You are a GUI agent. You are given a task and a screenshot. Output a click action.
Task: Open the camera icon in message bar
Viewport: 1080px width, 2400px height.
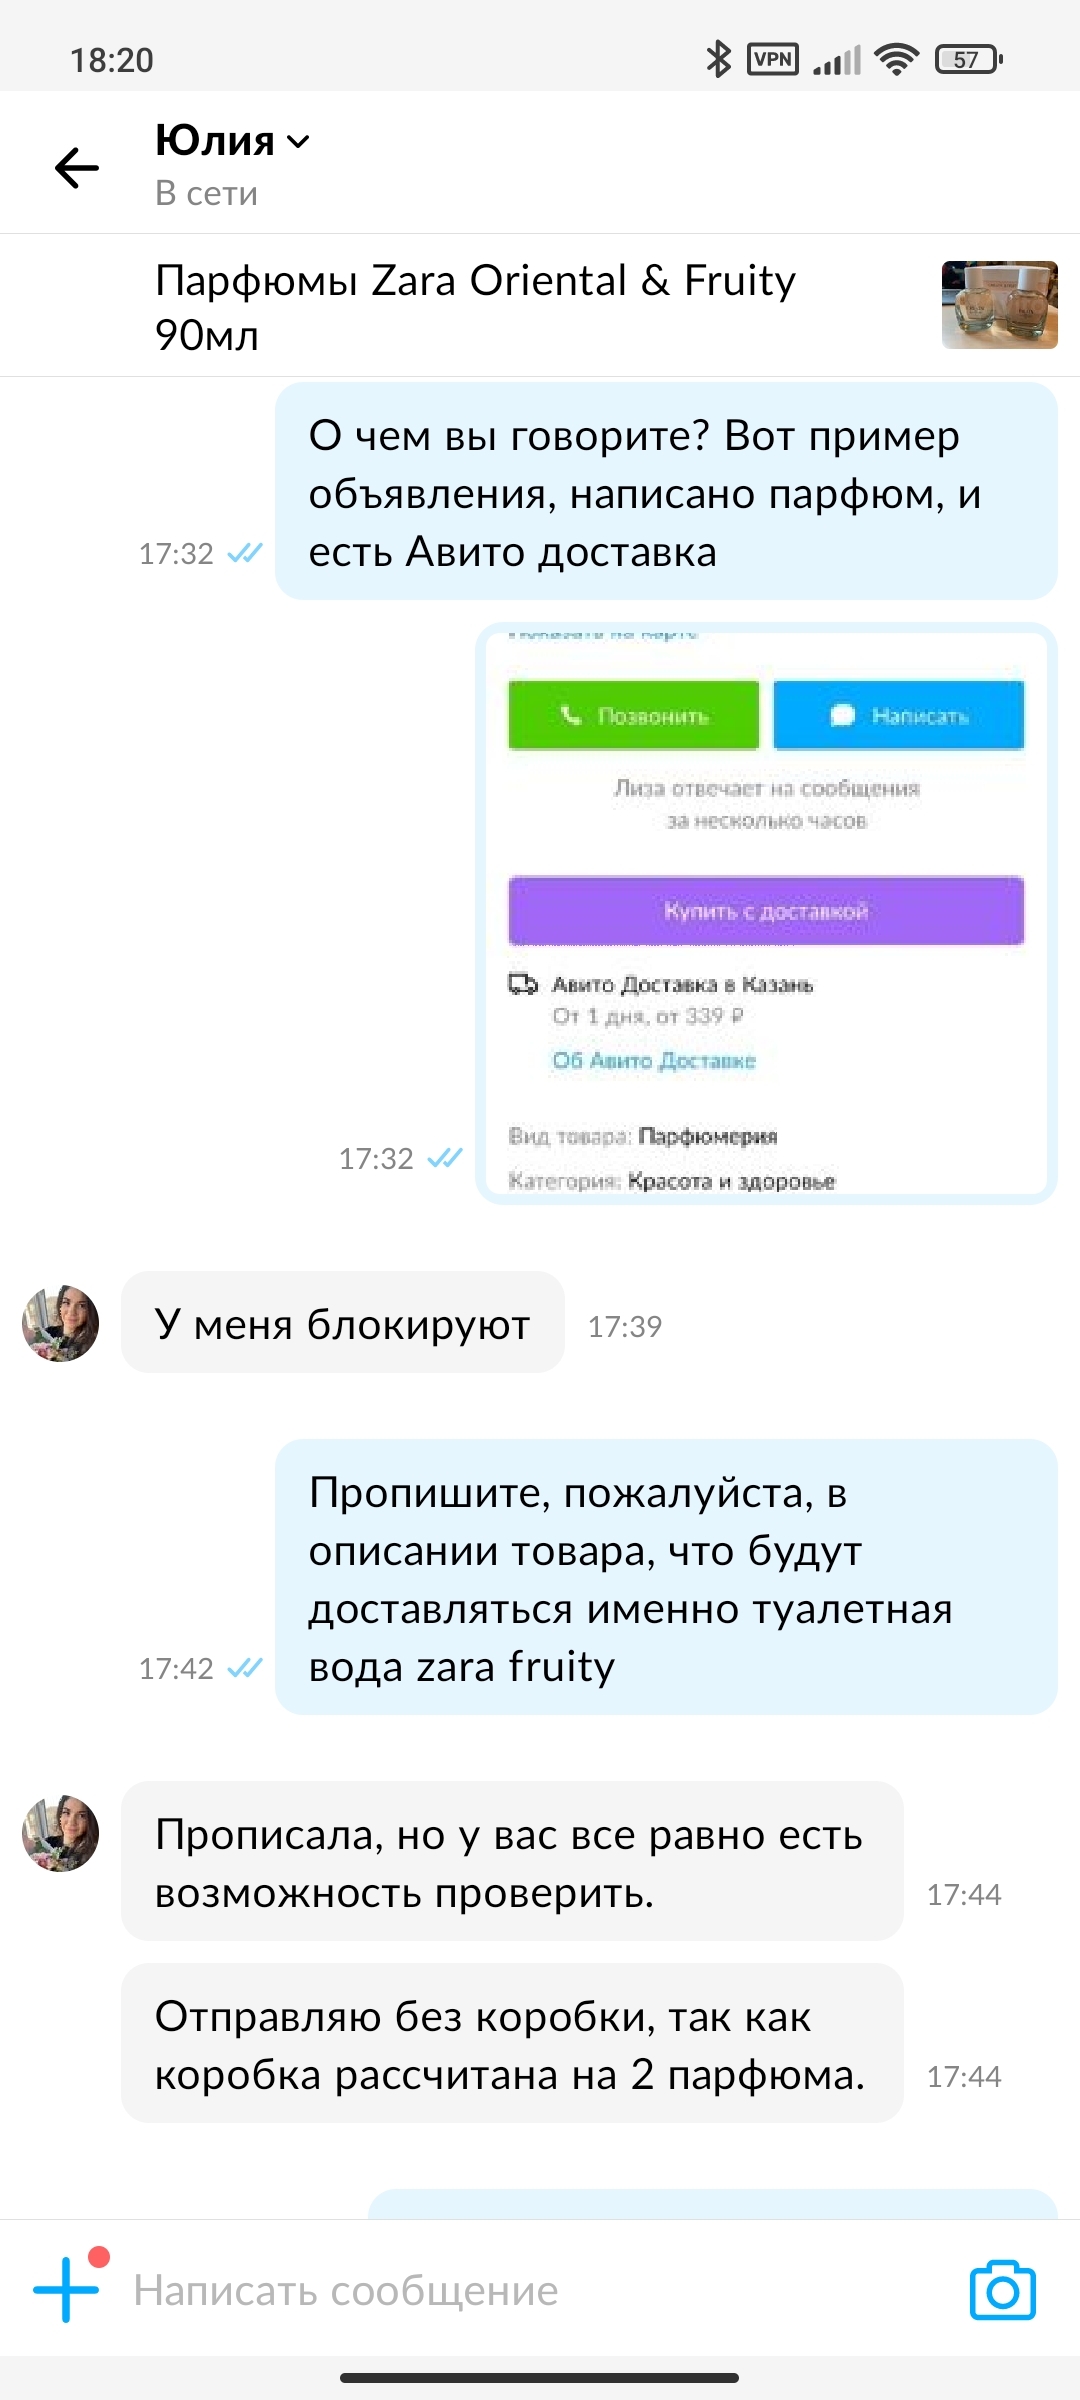click(1002, 2289)
